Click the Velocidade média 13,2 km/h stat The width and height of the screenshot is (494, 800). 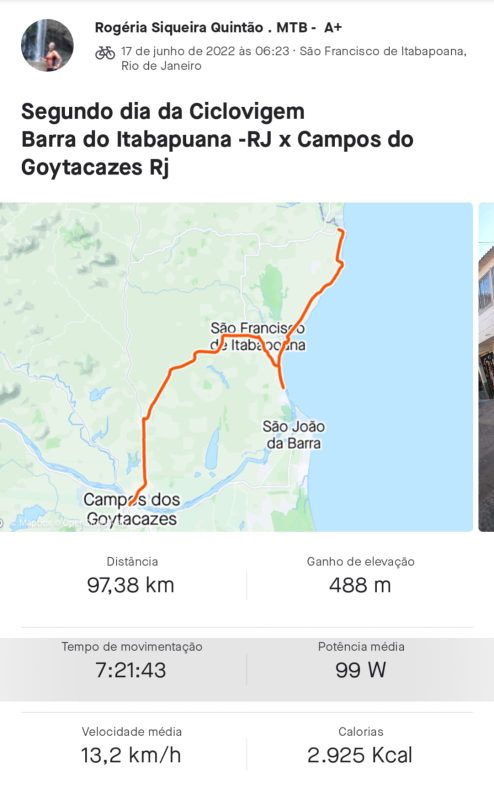pyautogui.click(x=131, y=746)
